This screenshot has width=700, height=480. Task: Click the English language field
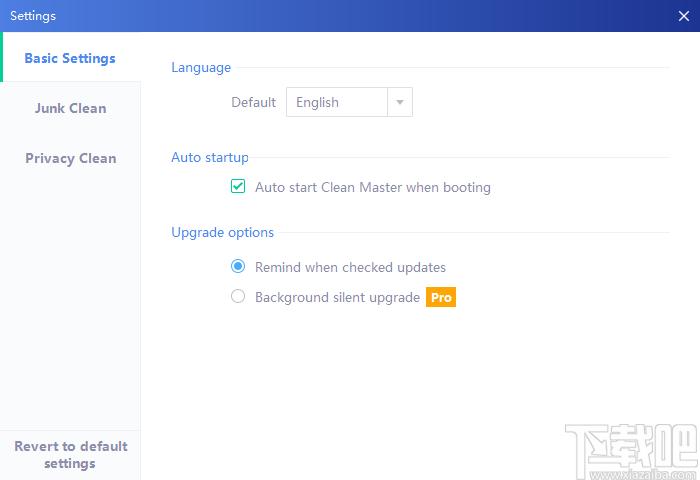click(x=337, y=102)
